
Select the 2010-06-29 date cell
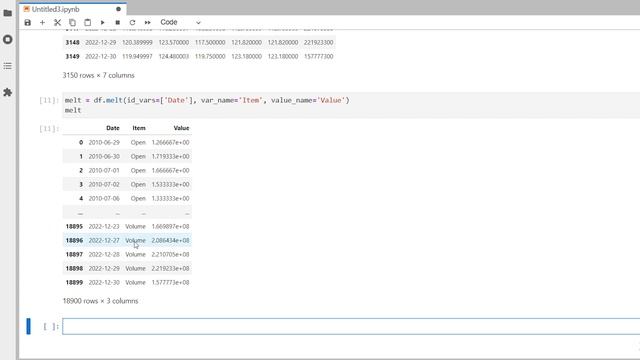click(x=104, y=142)
